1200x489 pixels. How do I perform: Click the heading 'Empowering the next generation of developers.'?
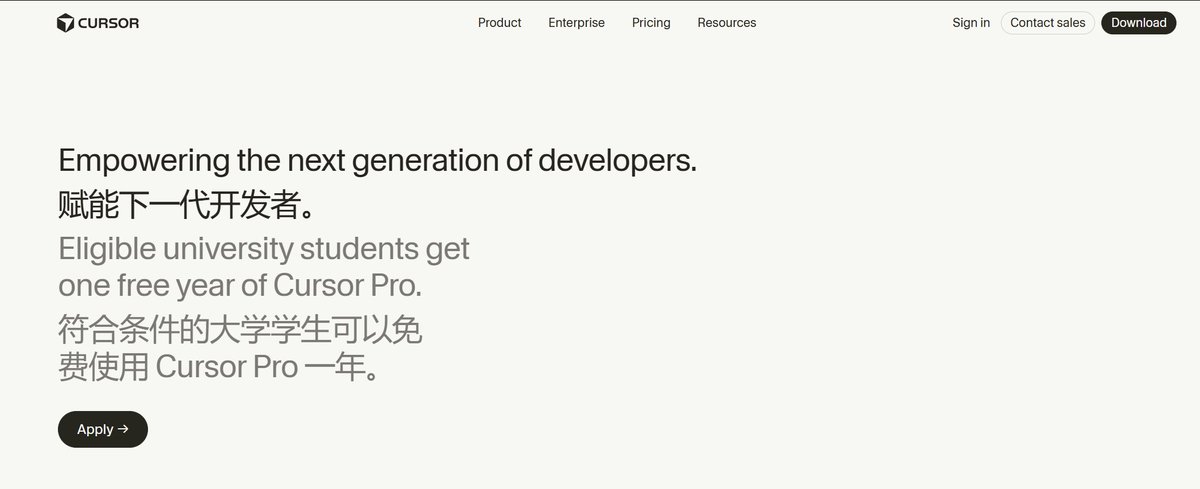click(x=378, y=161)
